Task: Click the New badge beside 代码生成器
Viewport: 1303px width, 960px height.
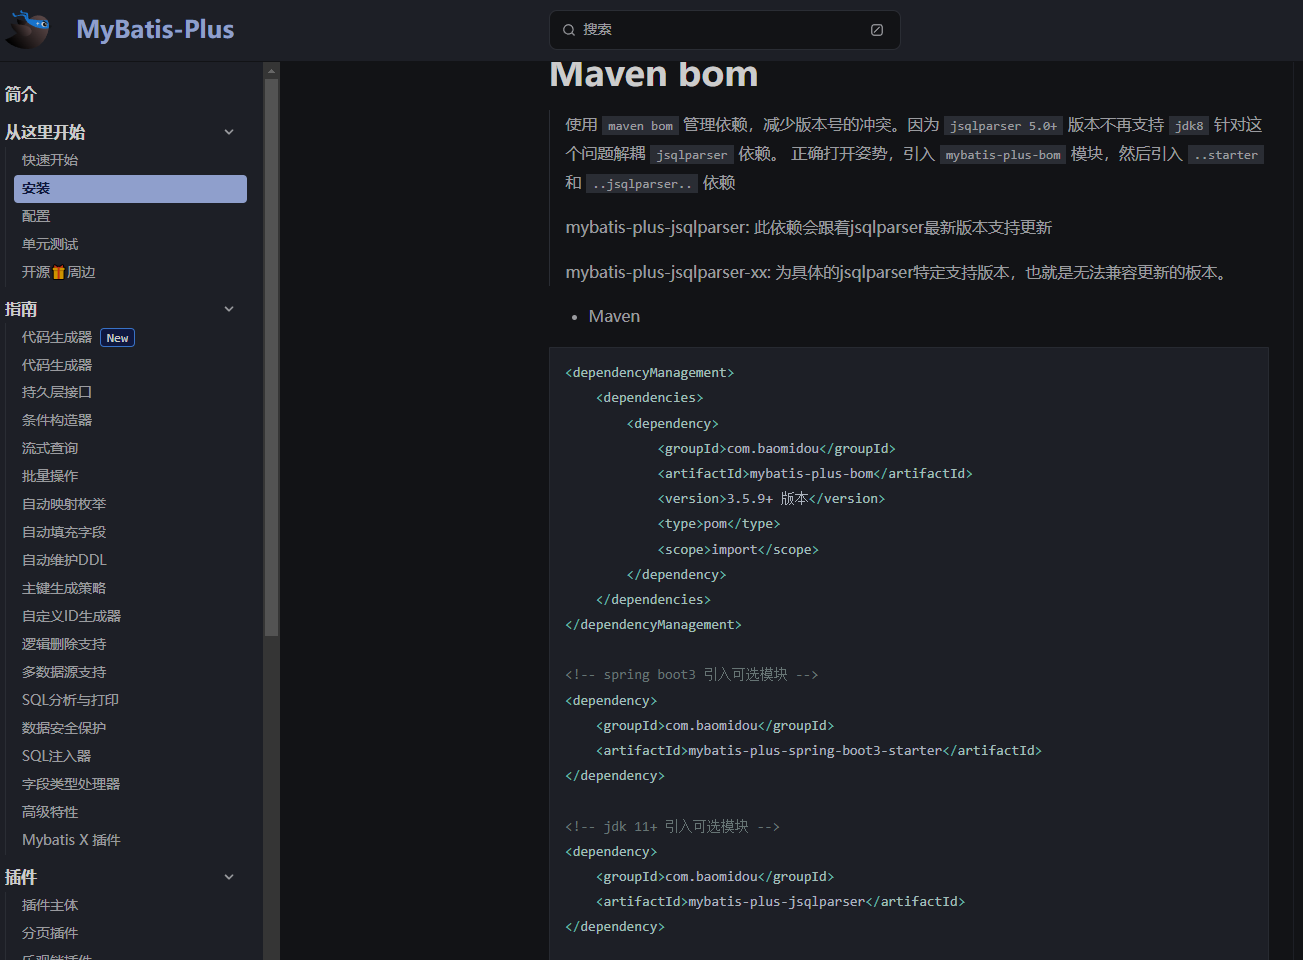Action: click(117, 338)
